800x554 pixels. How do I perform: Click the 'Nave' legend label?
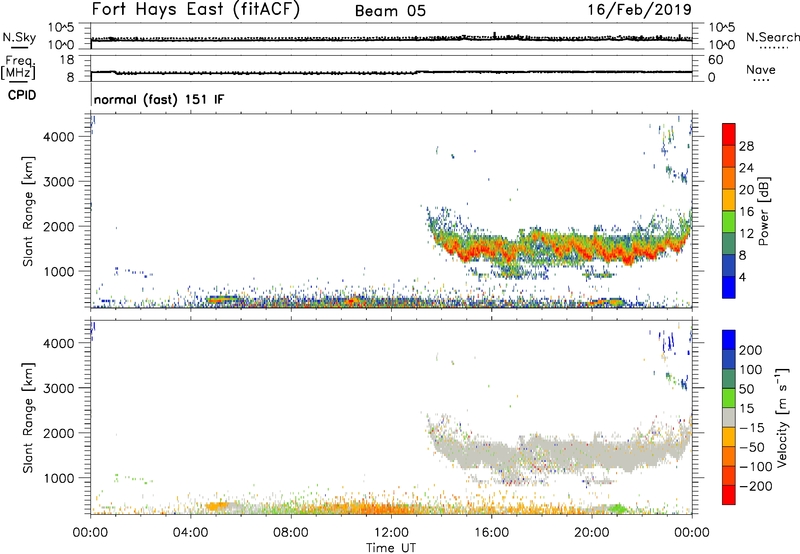pos(761,69)
